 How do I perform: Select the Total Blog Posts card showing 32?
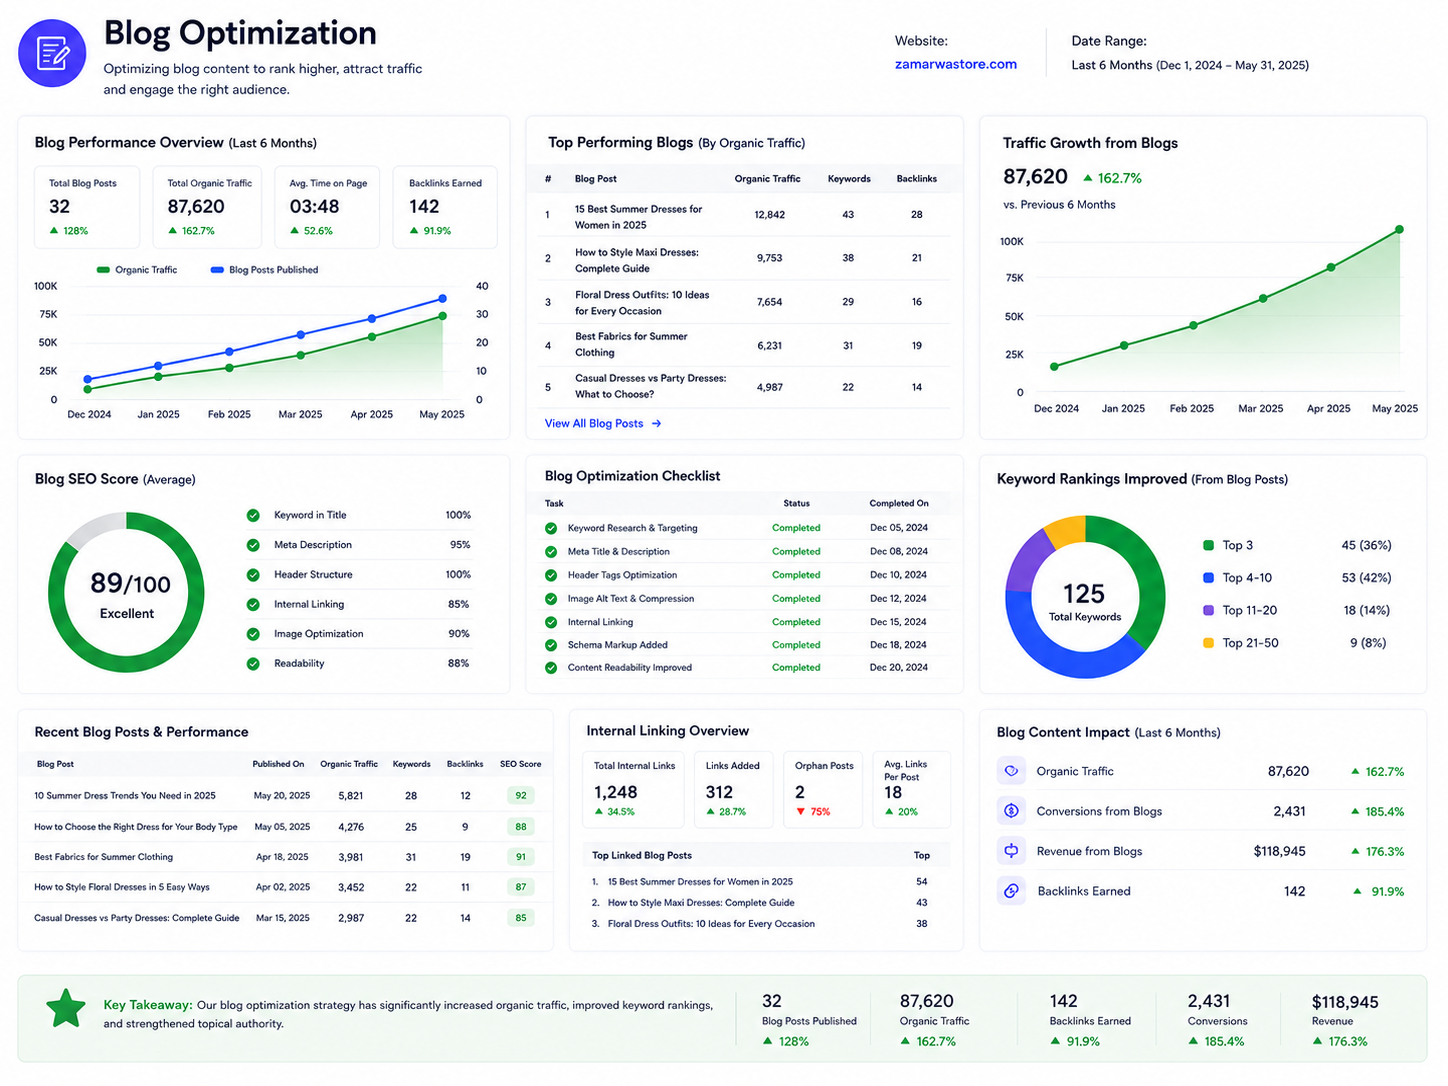coord(86,207)
